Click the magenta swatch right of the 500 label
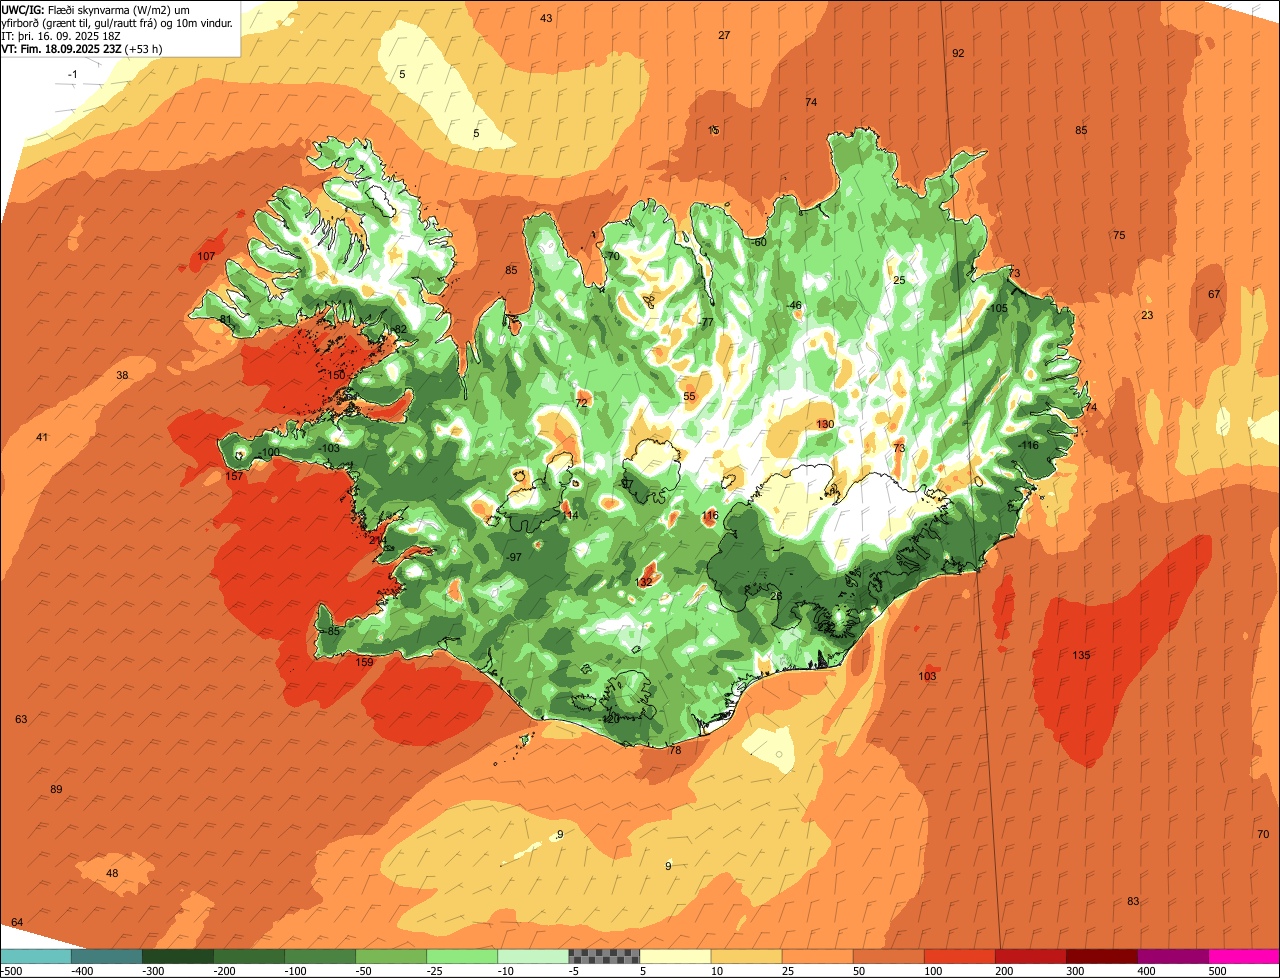Viewport: 1280px width, 978px height. pos(1244,956)
